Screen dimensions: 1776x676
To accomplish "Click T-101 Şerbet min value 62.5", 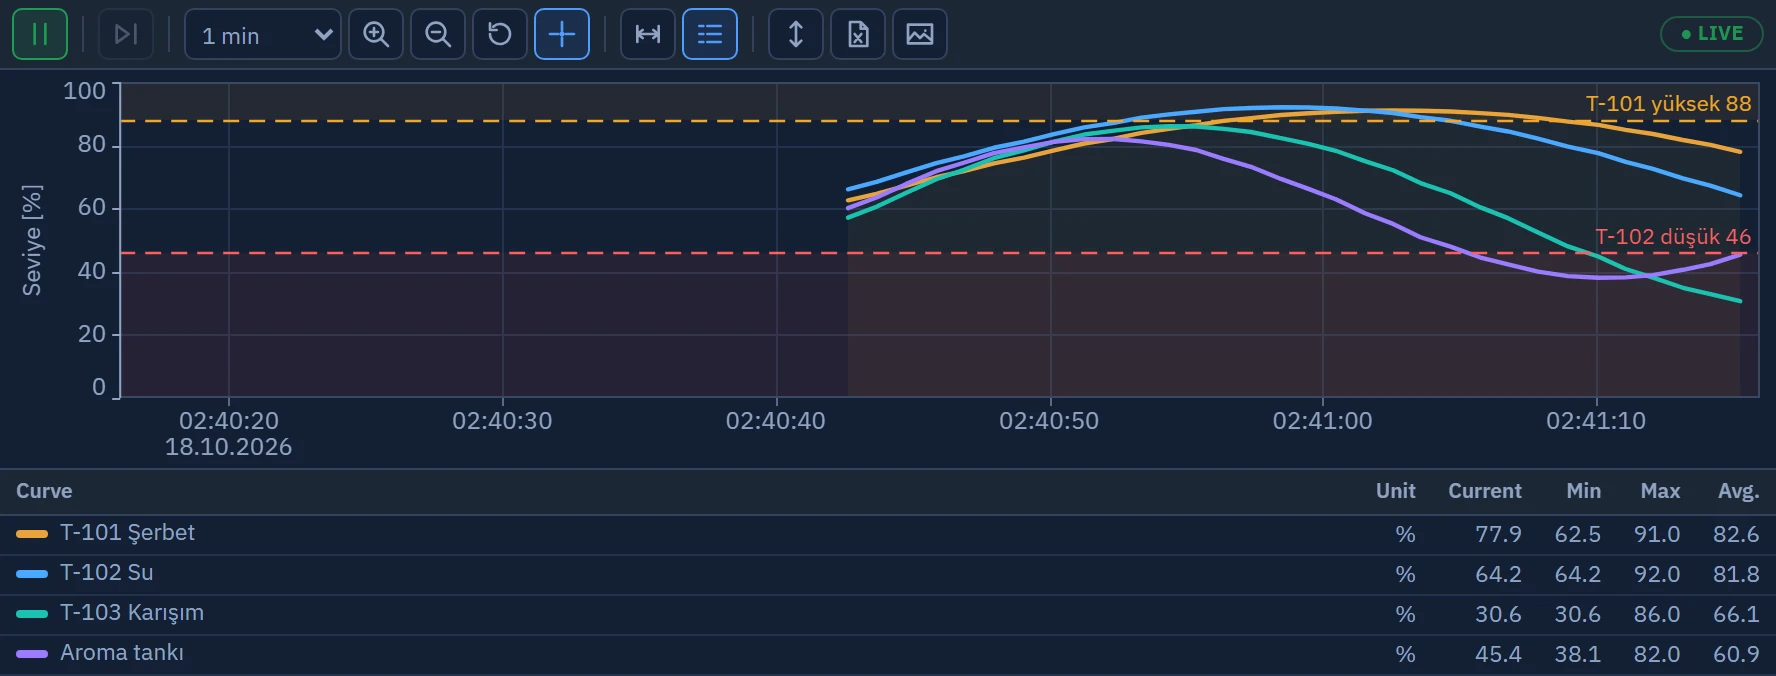I will click(1578, 534).
